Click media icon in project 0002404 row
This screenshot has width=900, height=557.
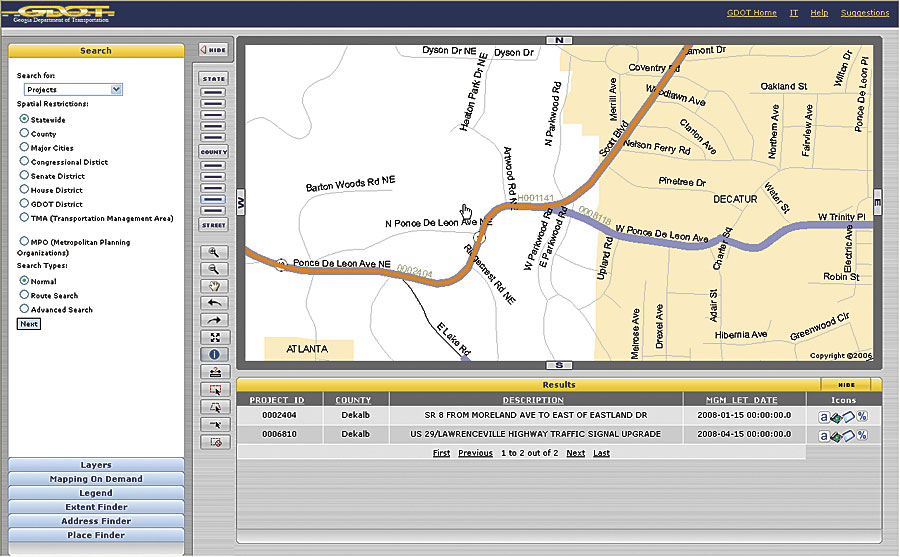tap(836, 418)
